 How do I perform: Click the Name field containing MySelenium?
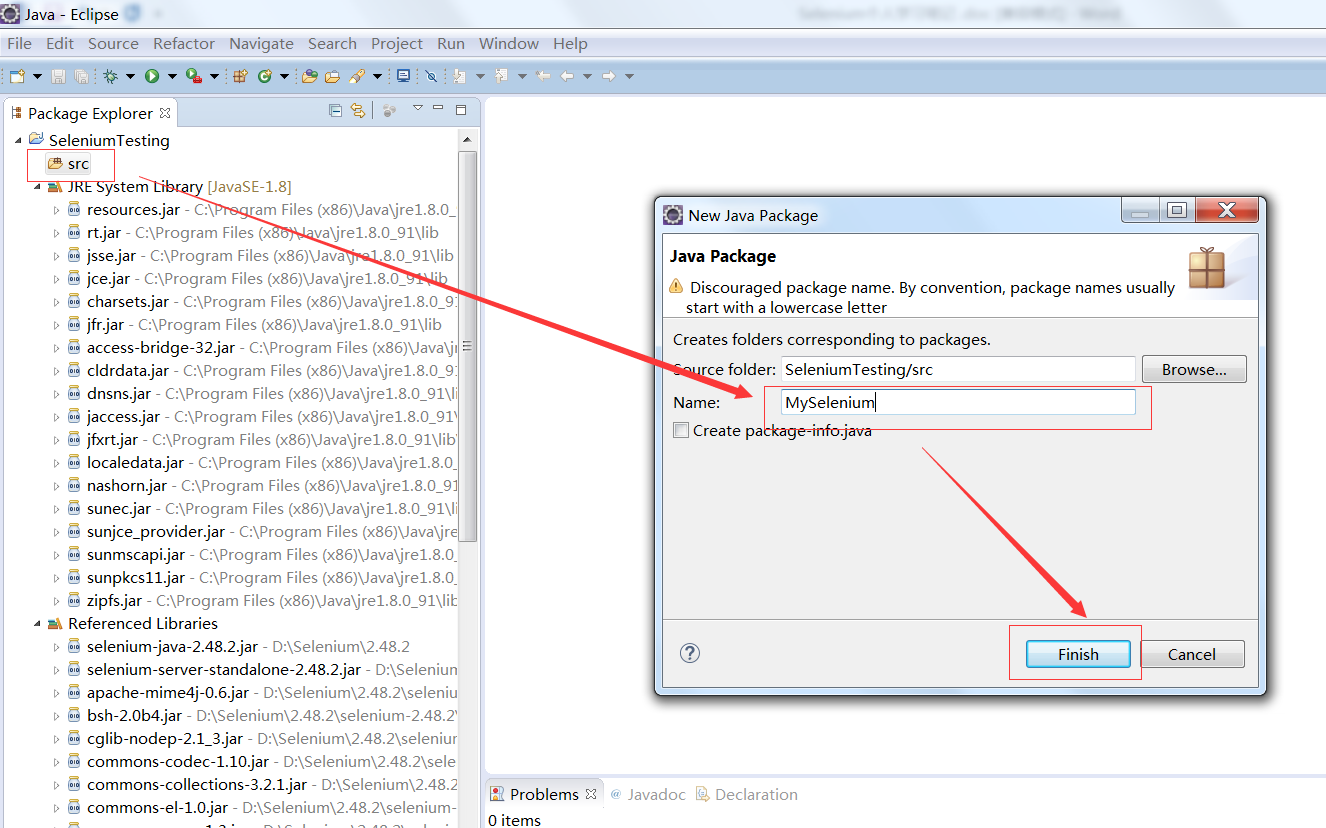click(958, 402)
